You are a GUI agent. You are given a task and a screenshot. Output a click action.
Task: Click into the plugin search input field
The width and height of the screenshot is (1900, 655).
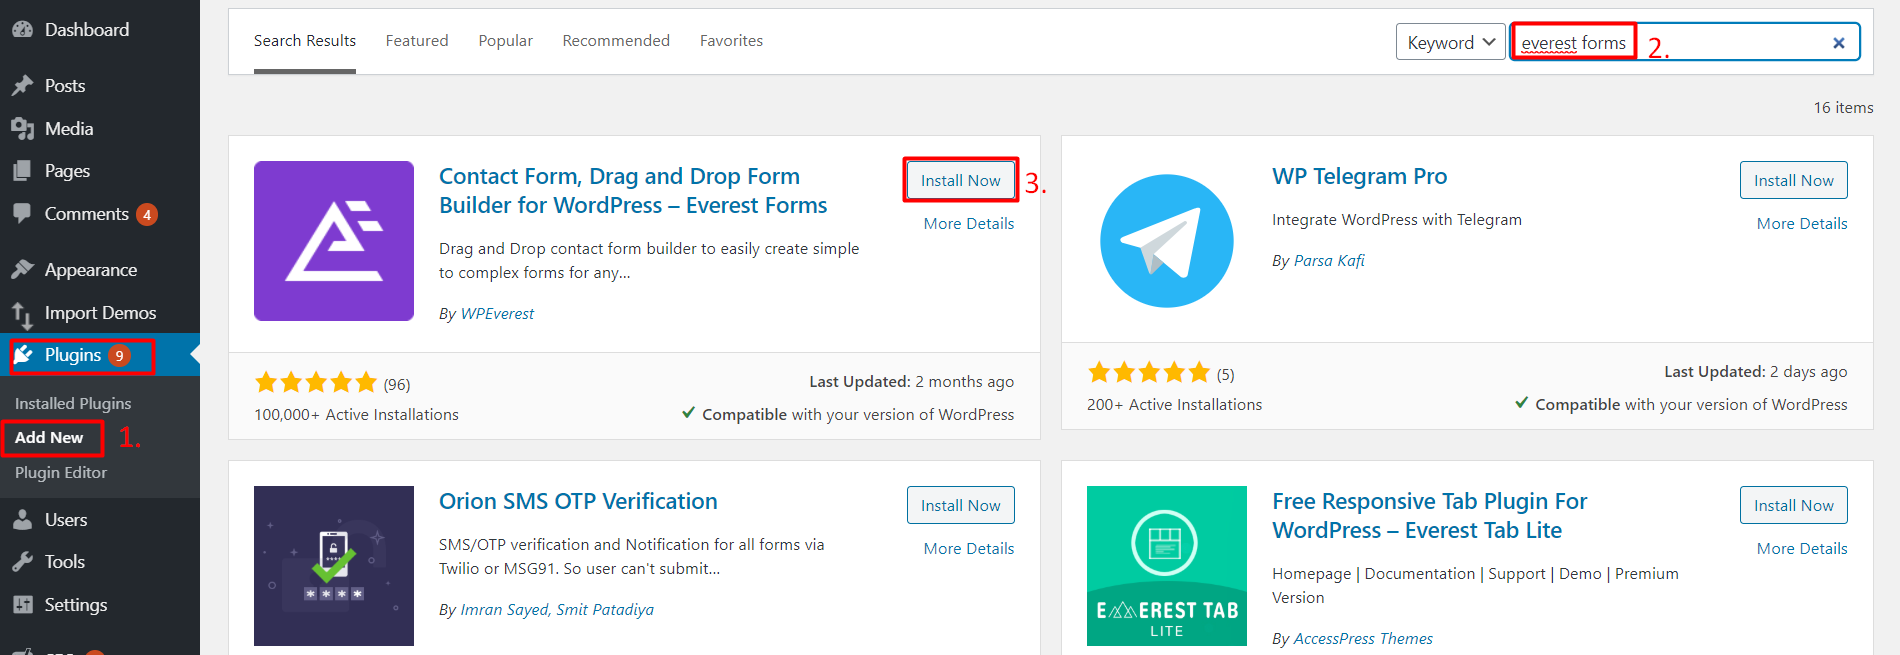point(1685,42)
